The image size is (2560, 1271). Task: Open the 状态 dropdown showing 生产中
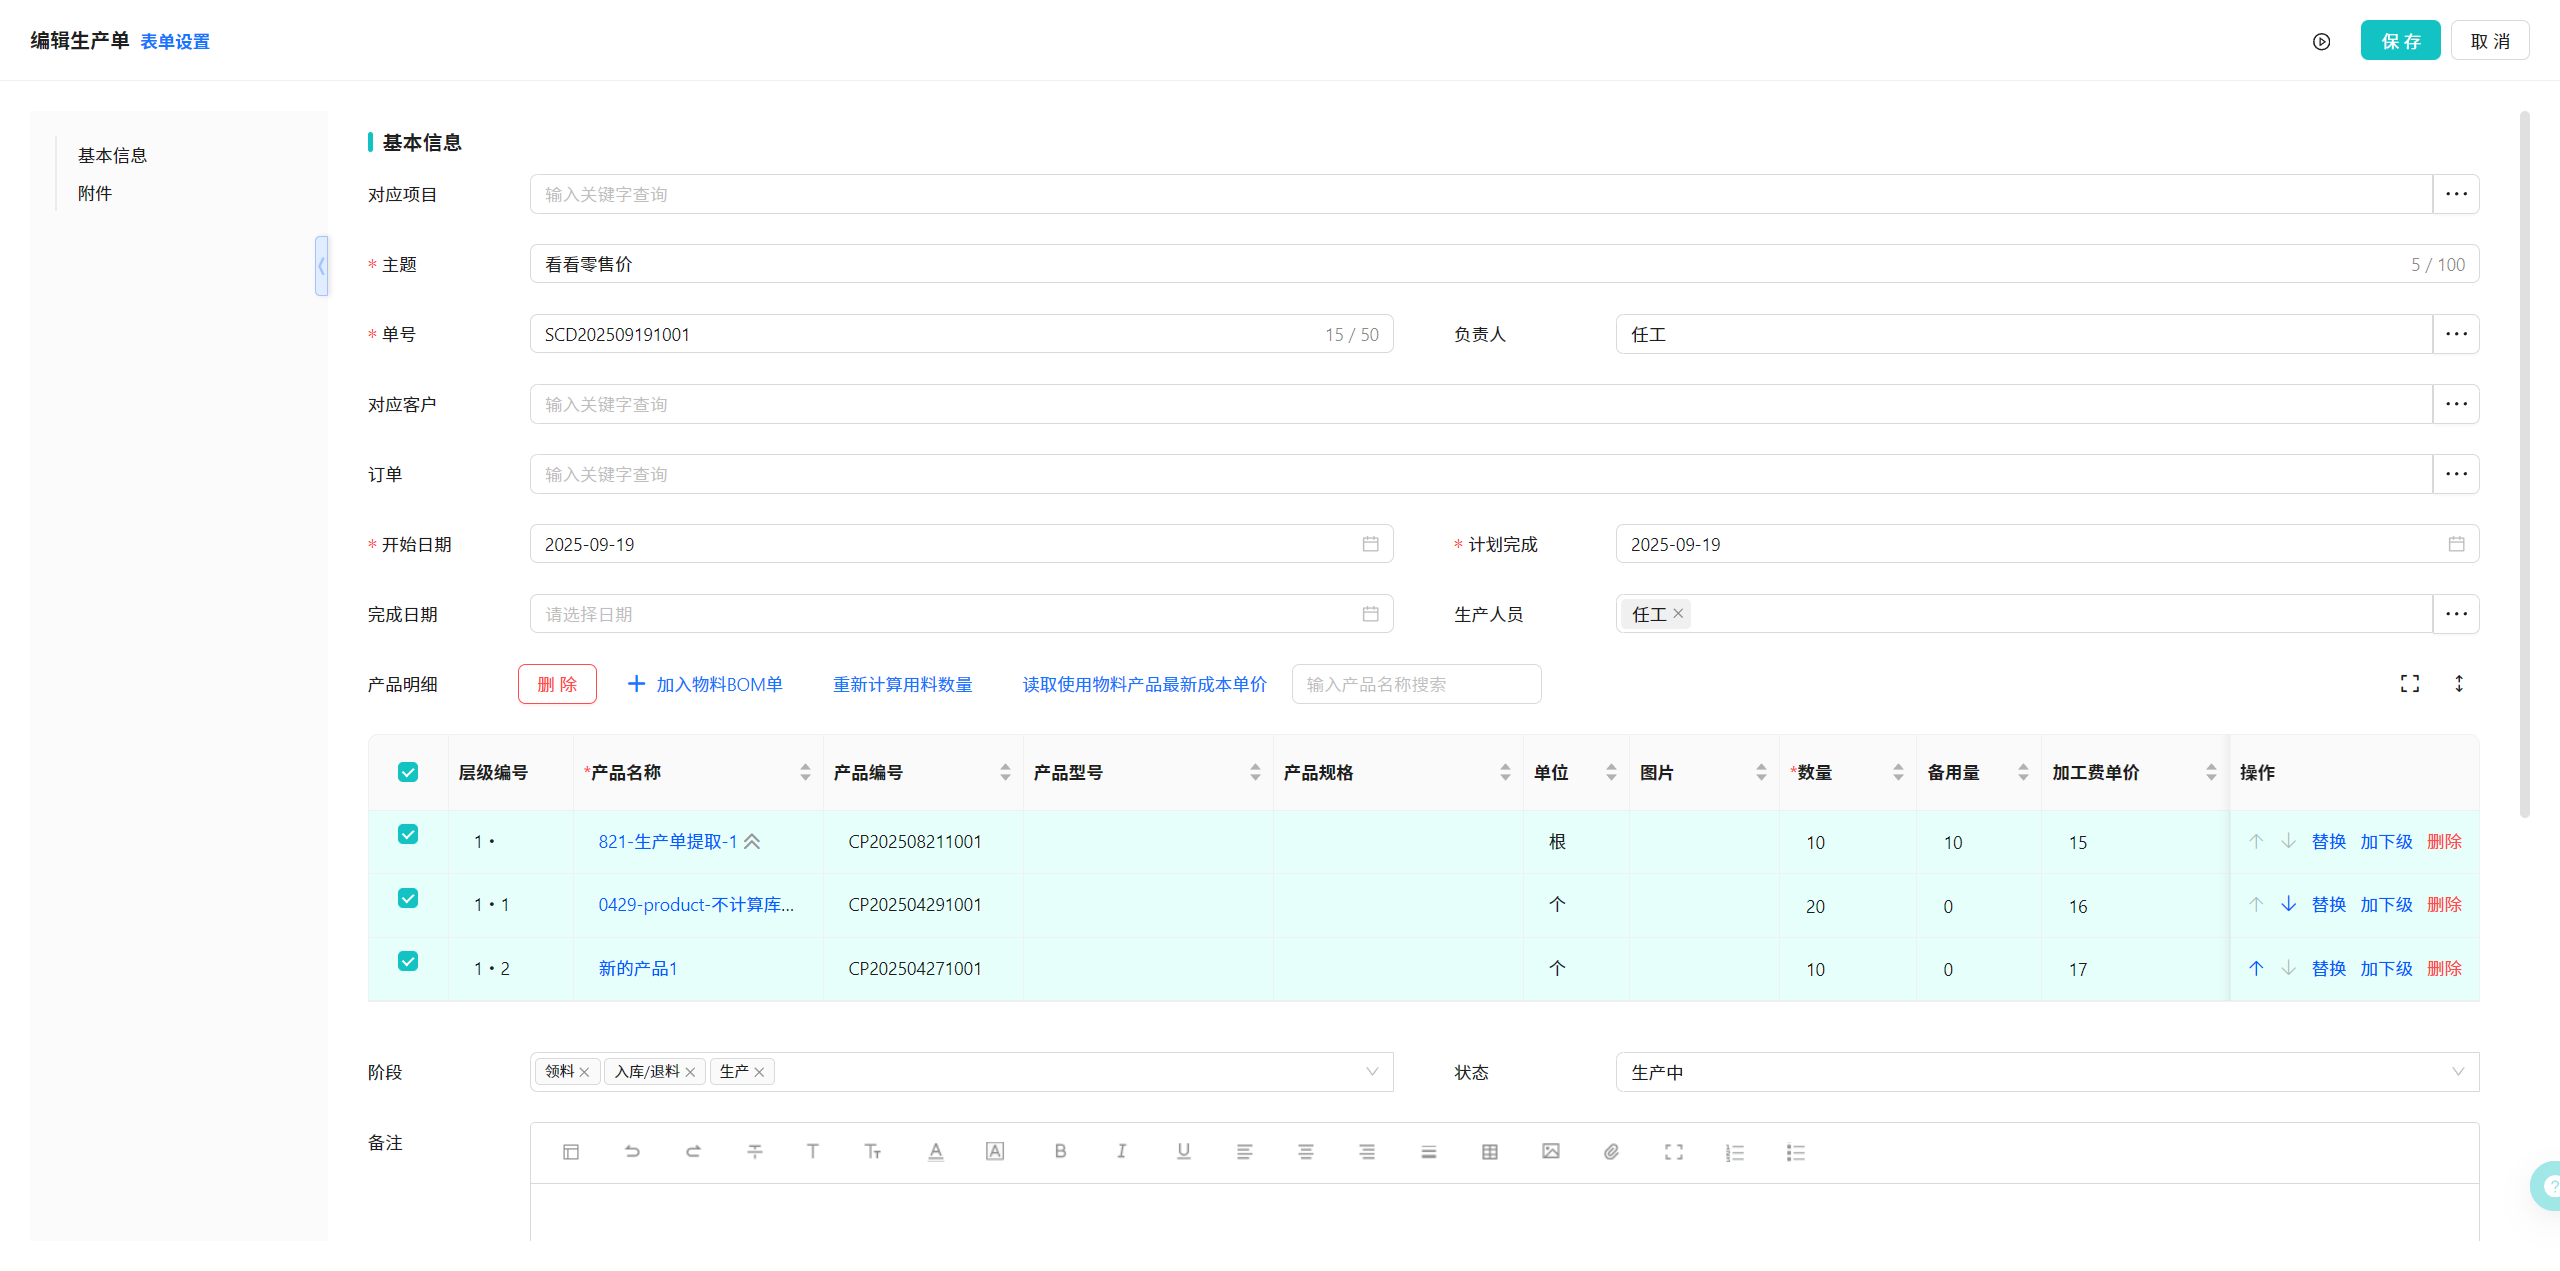coord(2046,1072)
